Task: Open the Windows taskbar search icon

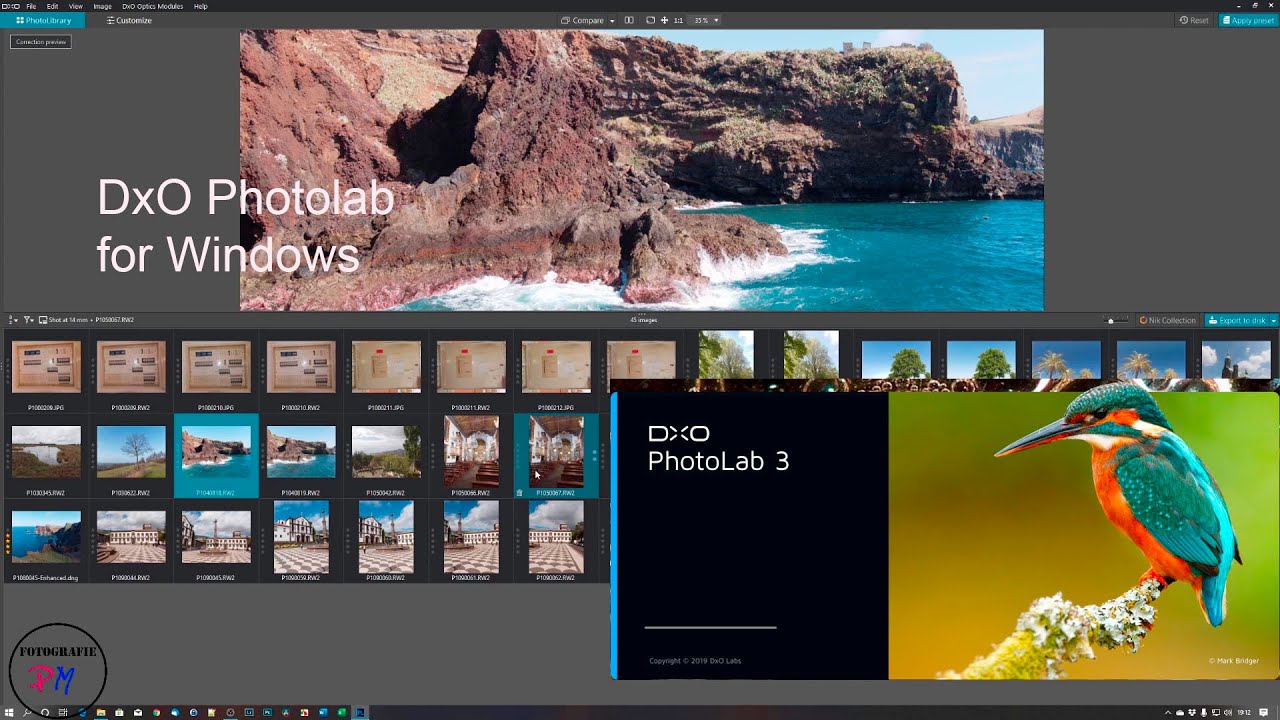Action: tap(27, 712)
